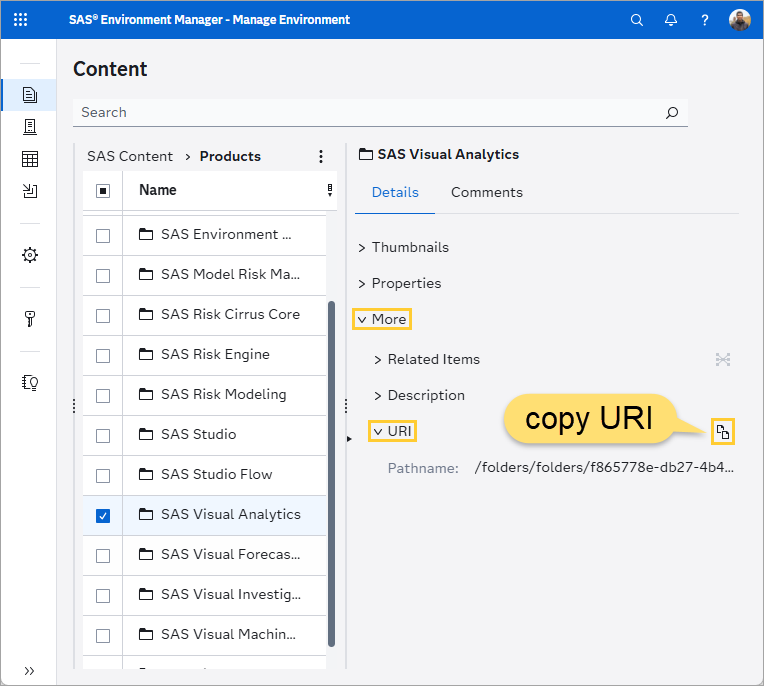The width and height of the screenshot is (764, 686).
Task: Open the SAS Studio Flow folder
Action: tap(216, 474)
